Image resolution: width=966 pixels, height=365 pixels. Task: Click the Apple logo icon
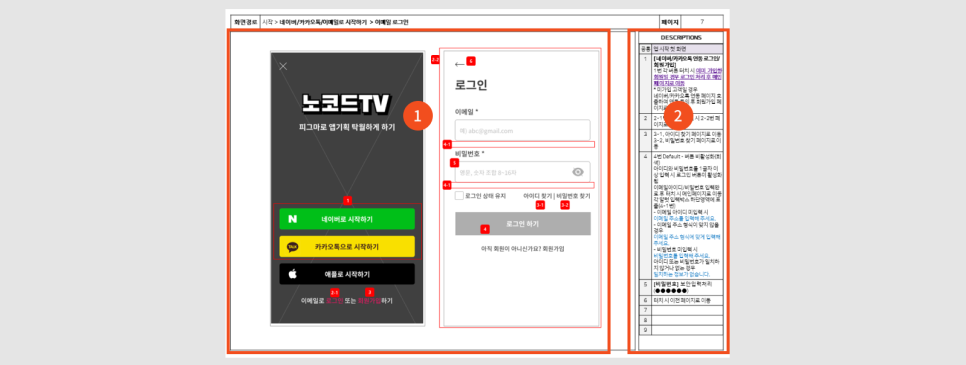[293, 274]
